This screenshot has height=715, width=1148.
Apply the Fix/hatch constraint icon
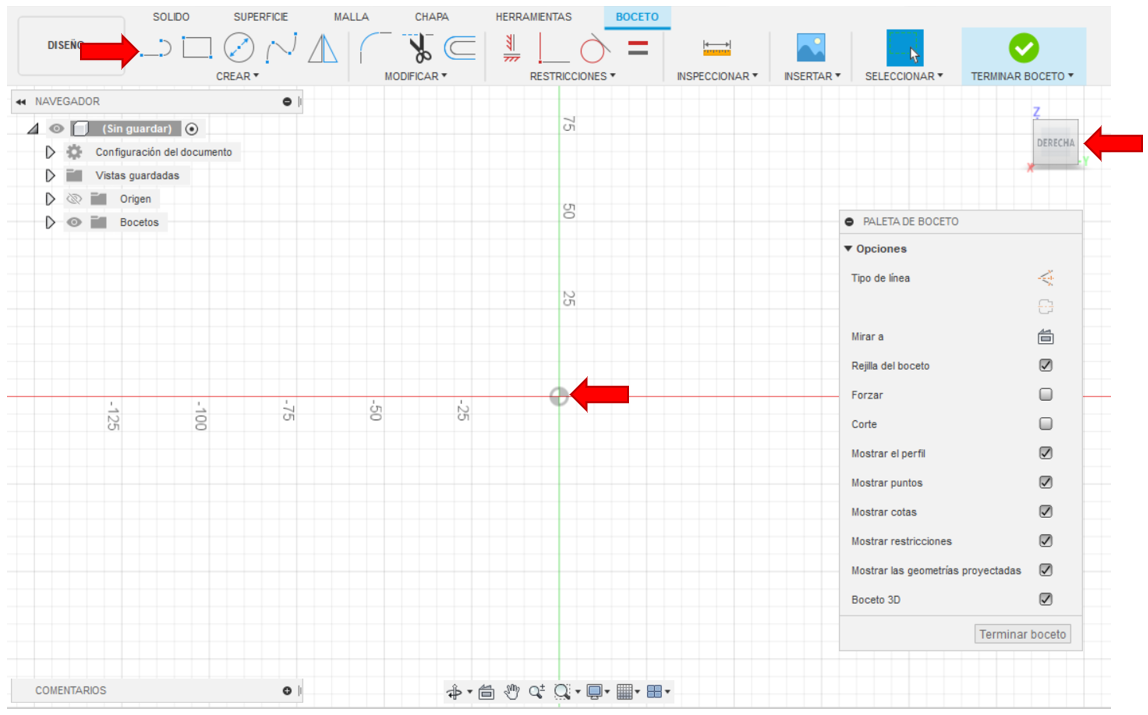pyautogui.click(x=511, y=48)
